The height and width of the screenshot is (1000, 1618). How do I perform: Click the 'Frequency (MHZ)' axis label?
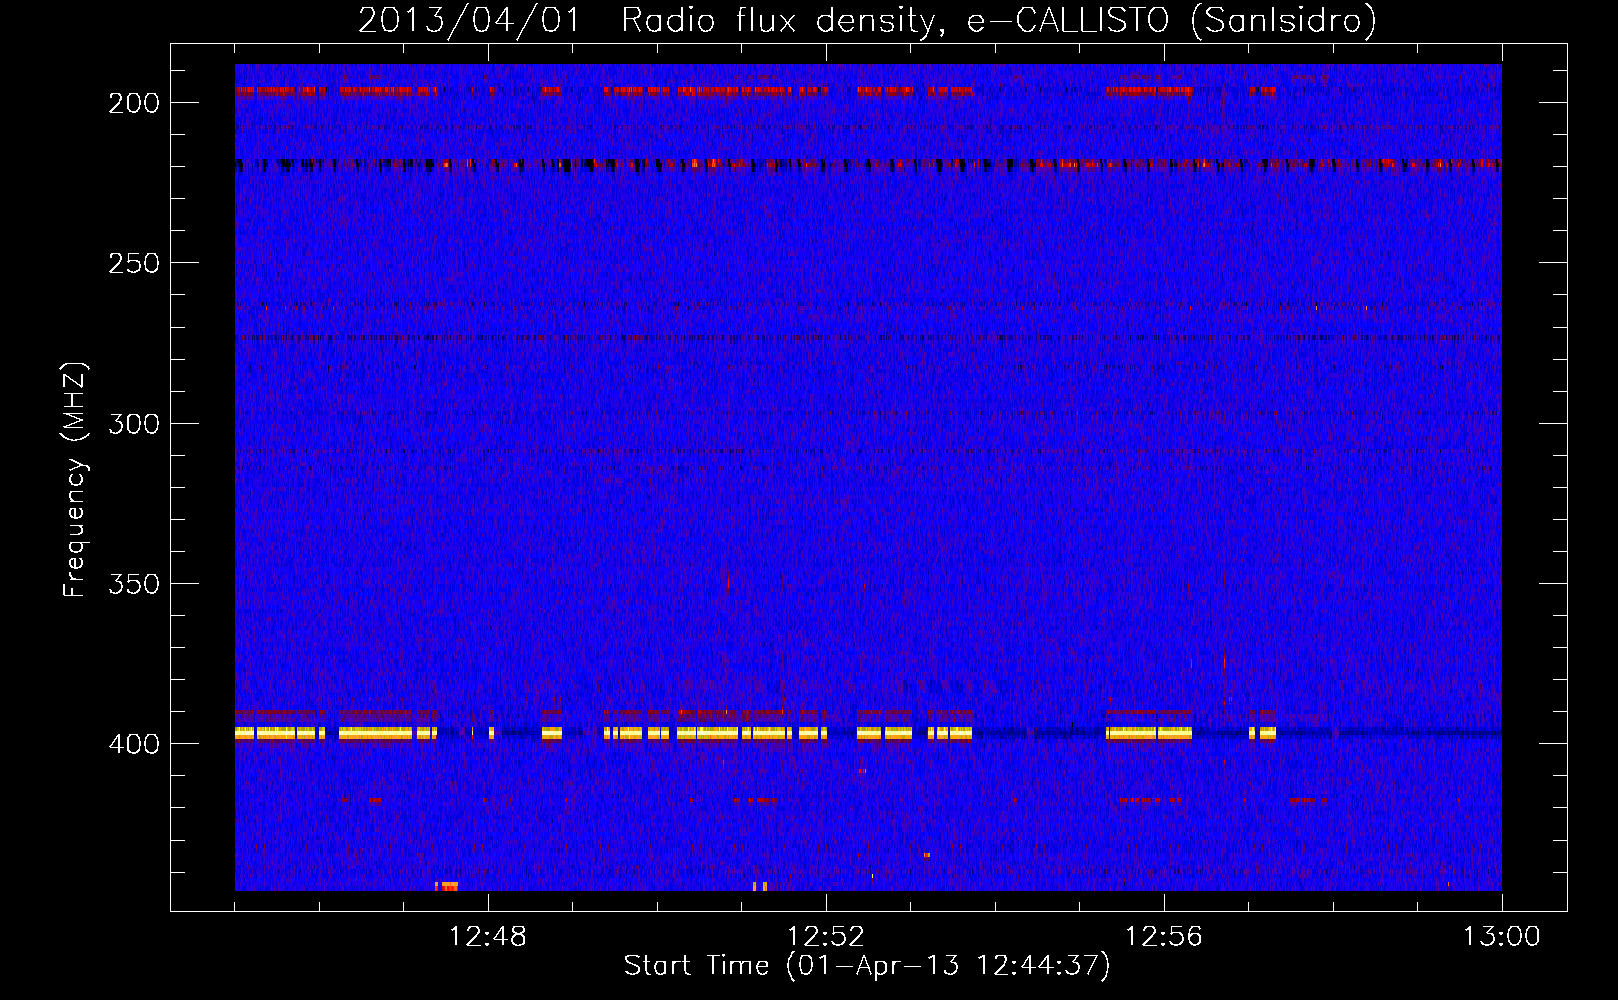[75, 480]
